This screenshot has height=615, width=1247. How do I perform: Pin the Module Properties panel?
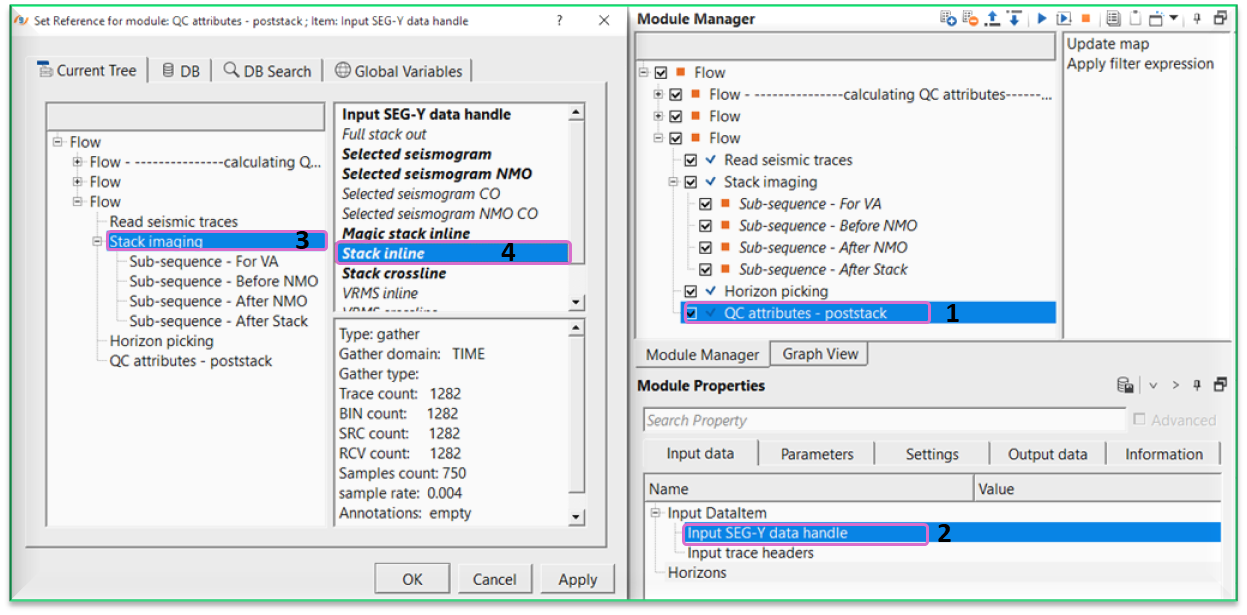[x=1197, y=385]
